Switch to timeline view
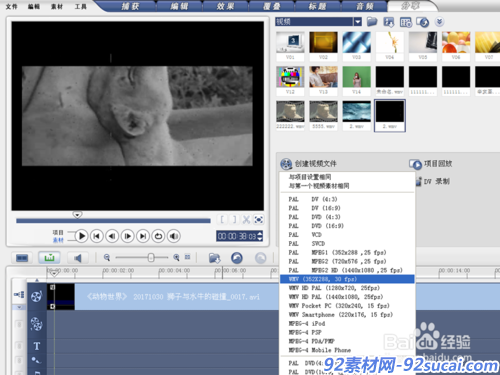The width and height of the screenshot is (500, 375). tap(49, 258)
